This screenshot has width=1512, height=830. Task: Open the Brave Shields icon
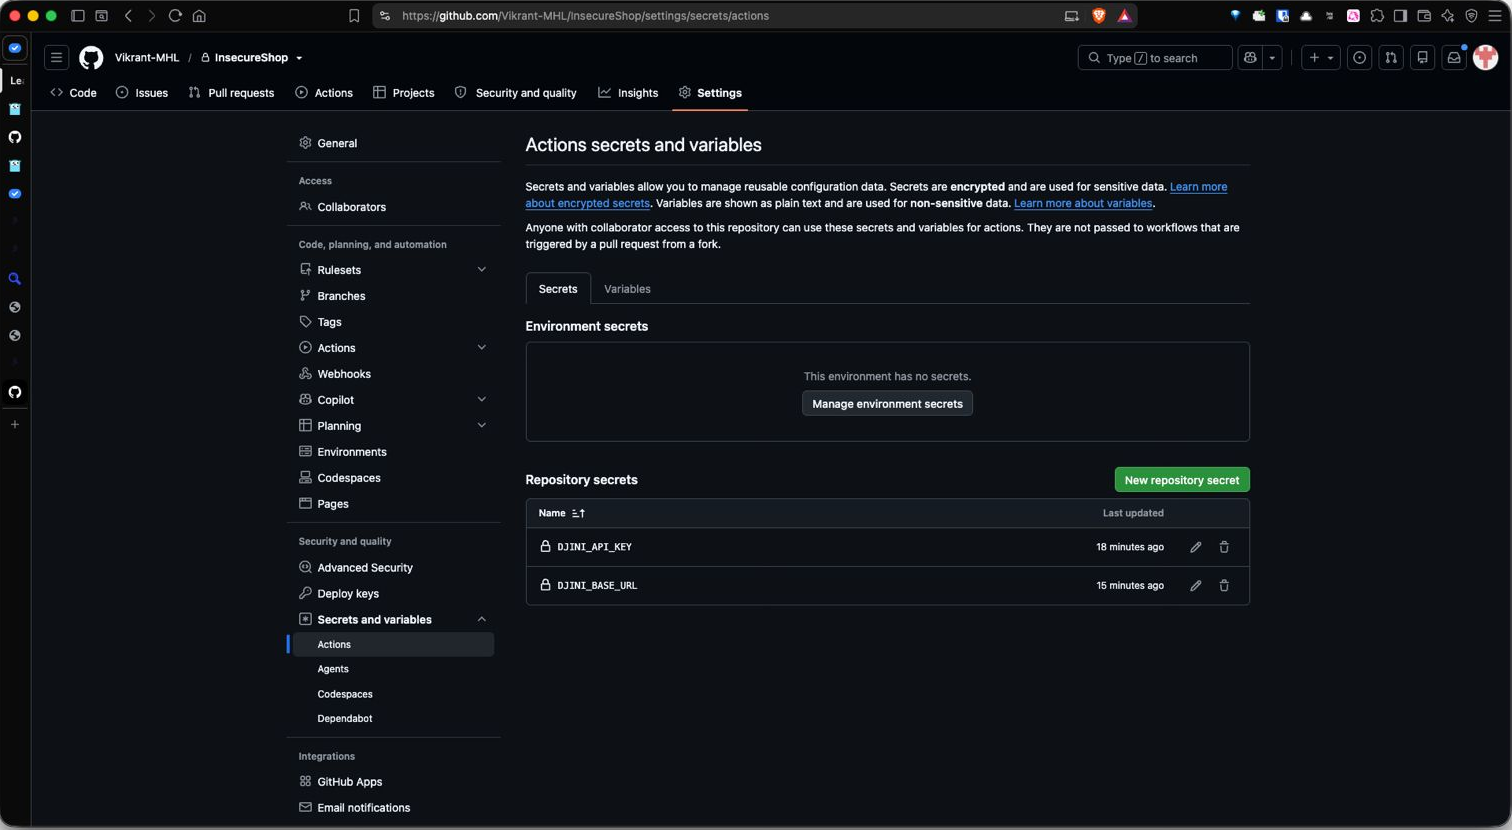coord(1099,16)
